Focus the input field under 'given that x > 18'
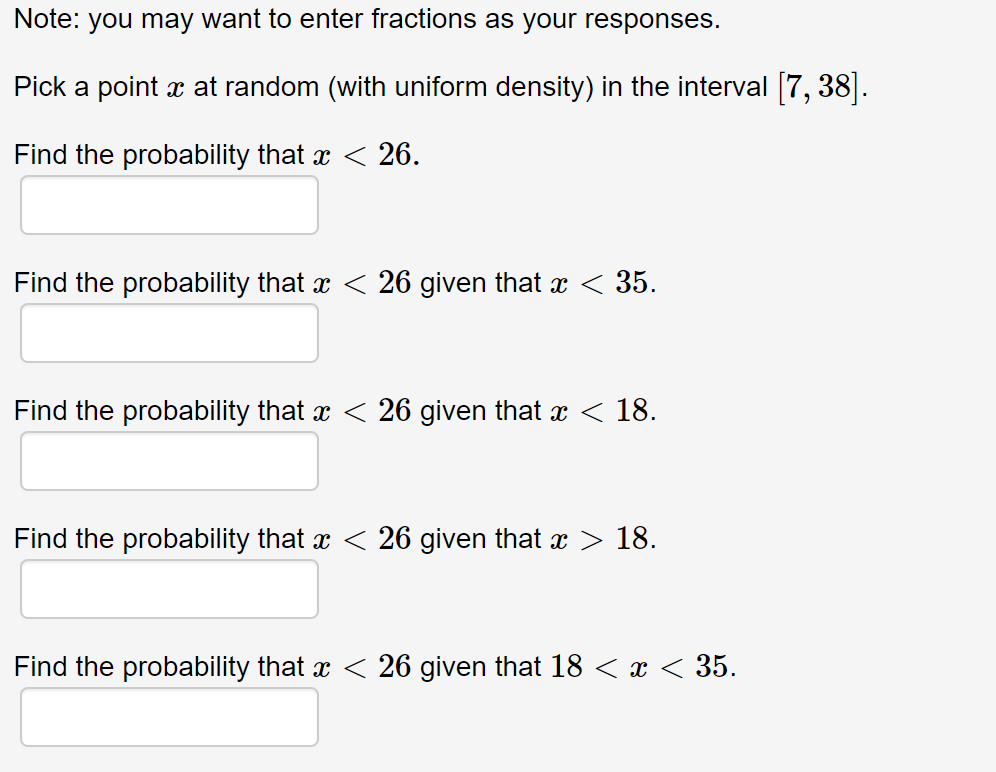 click(168, 589)
